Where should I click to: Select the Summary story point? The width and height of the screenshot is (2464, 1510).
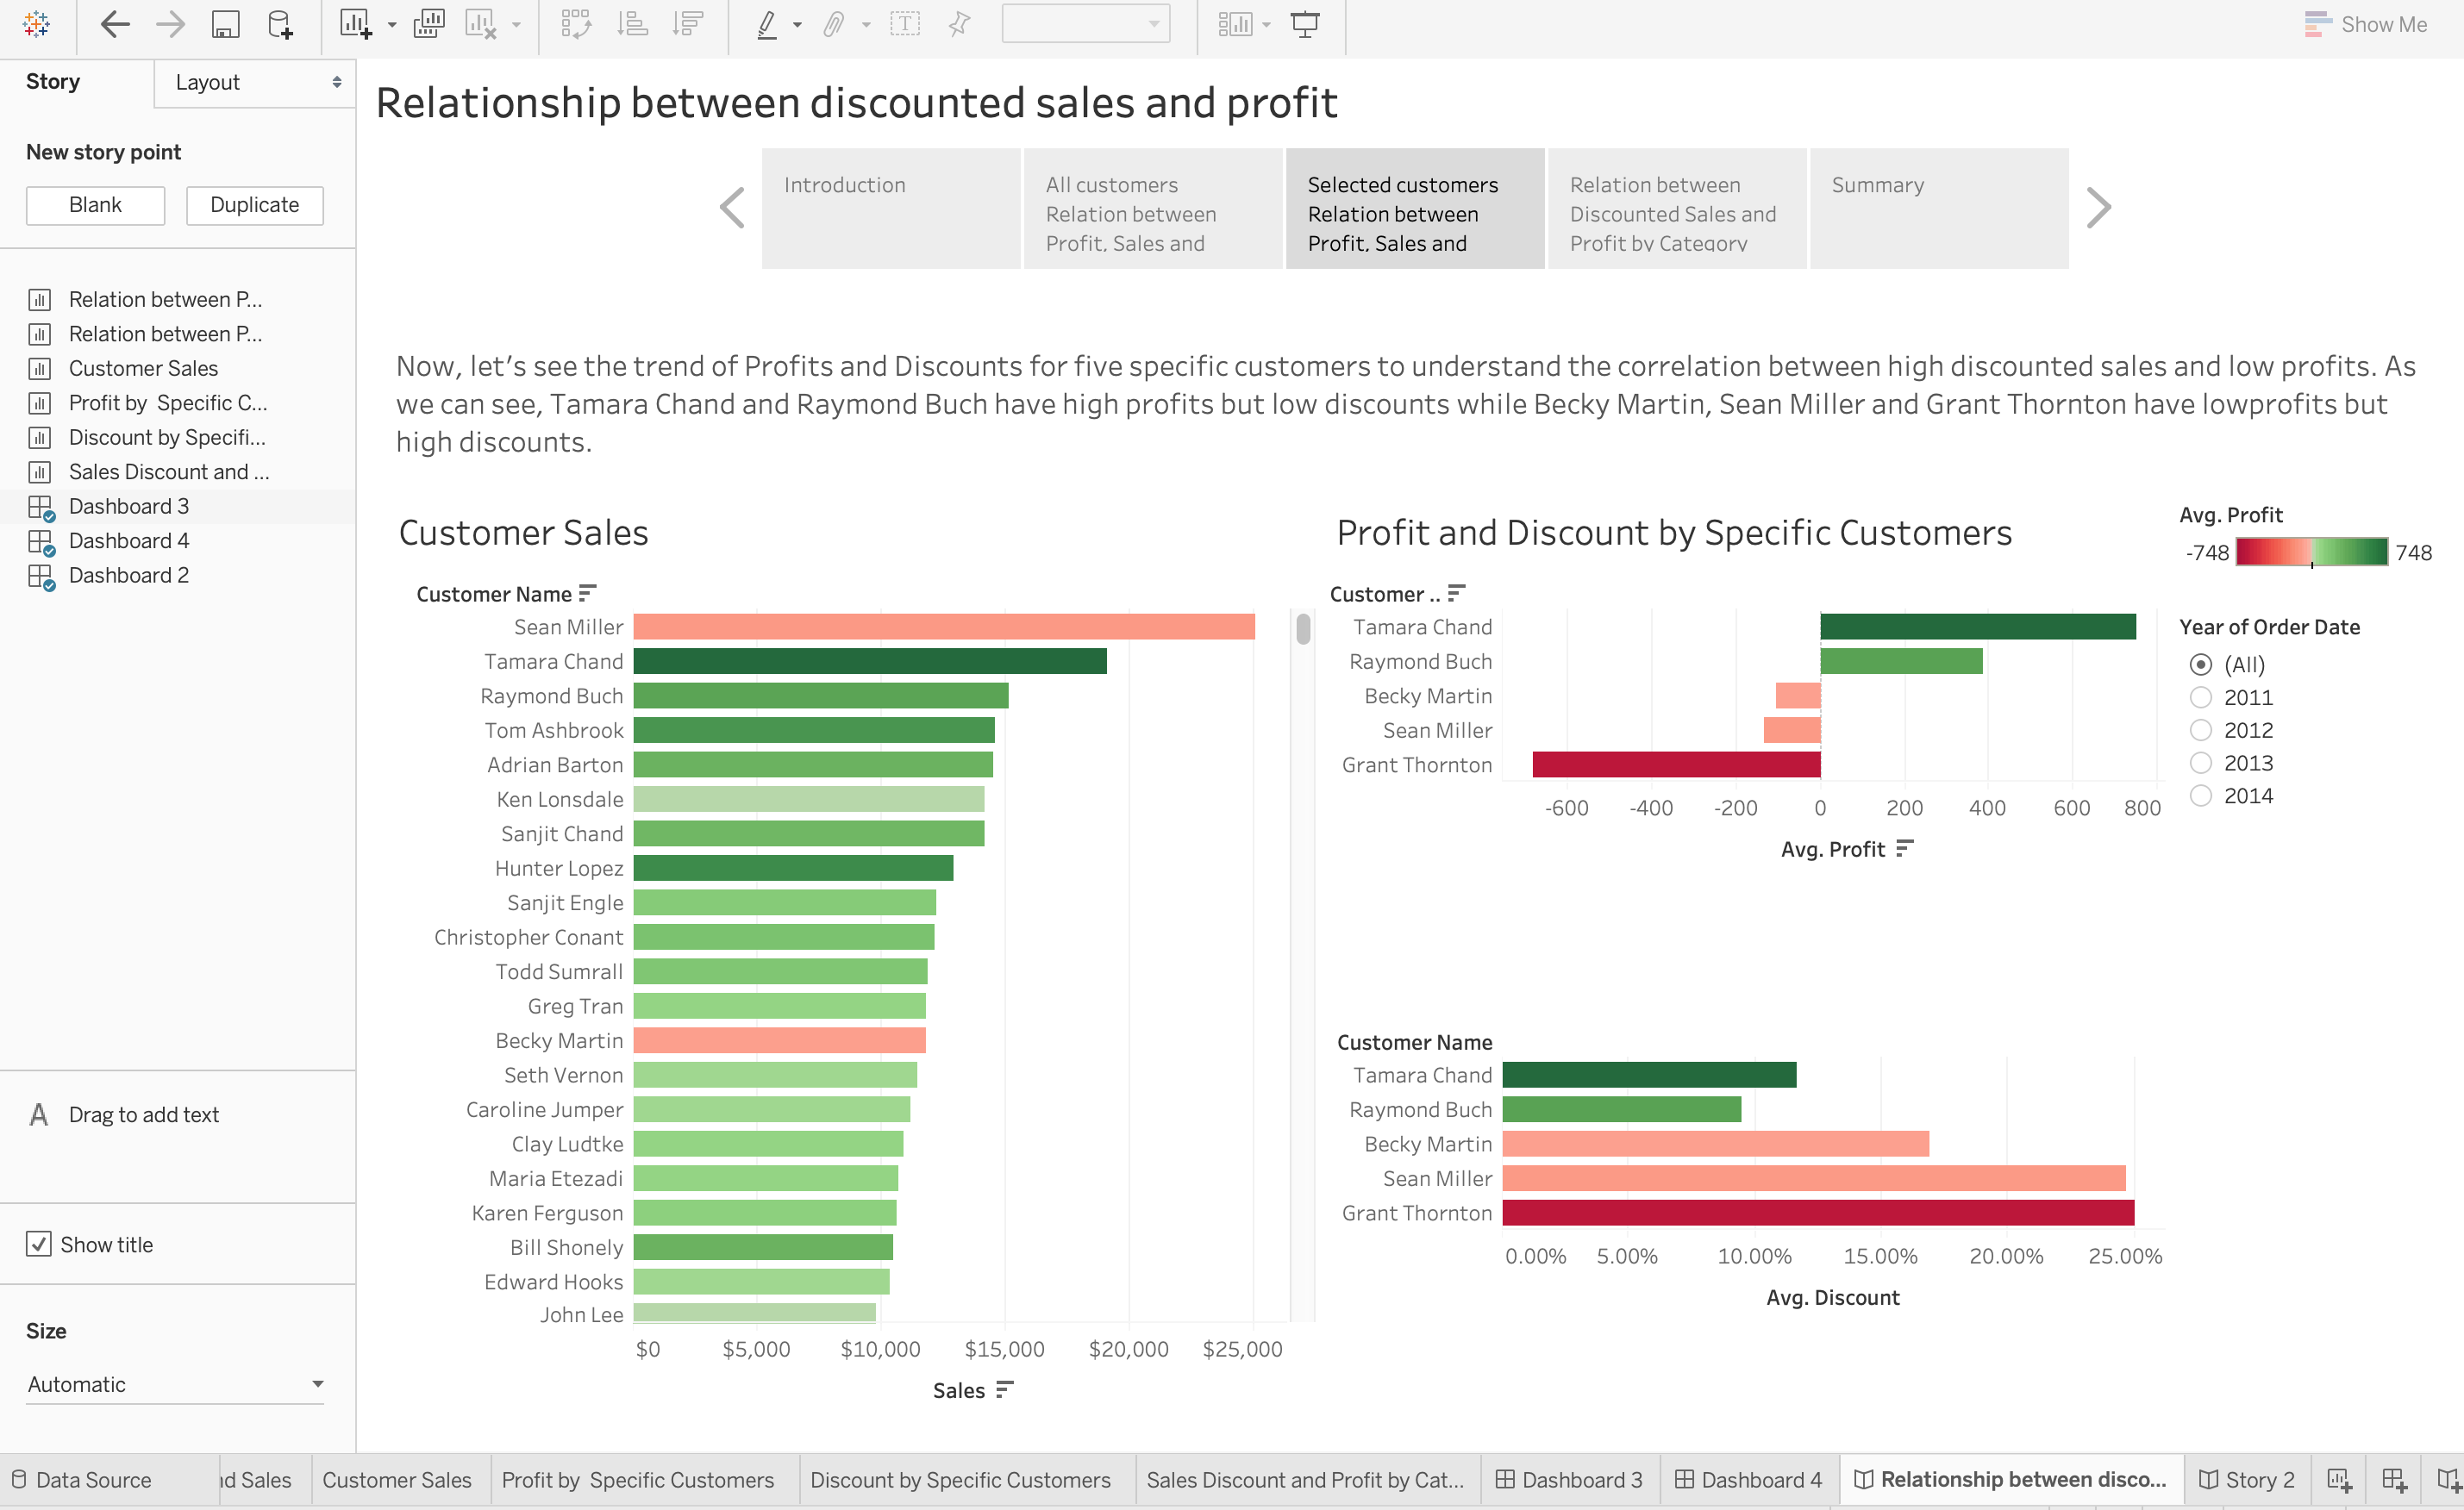[1938, 208]
